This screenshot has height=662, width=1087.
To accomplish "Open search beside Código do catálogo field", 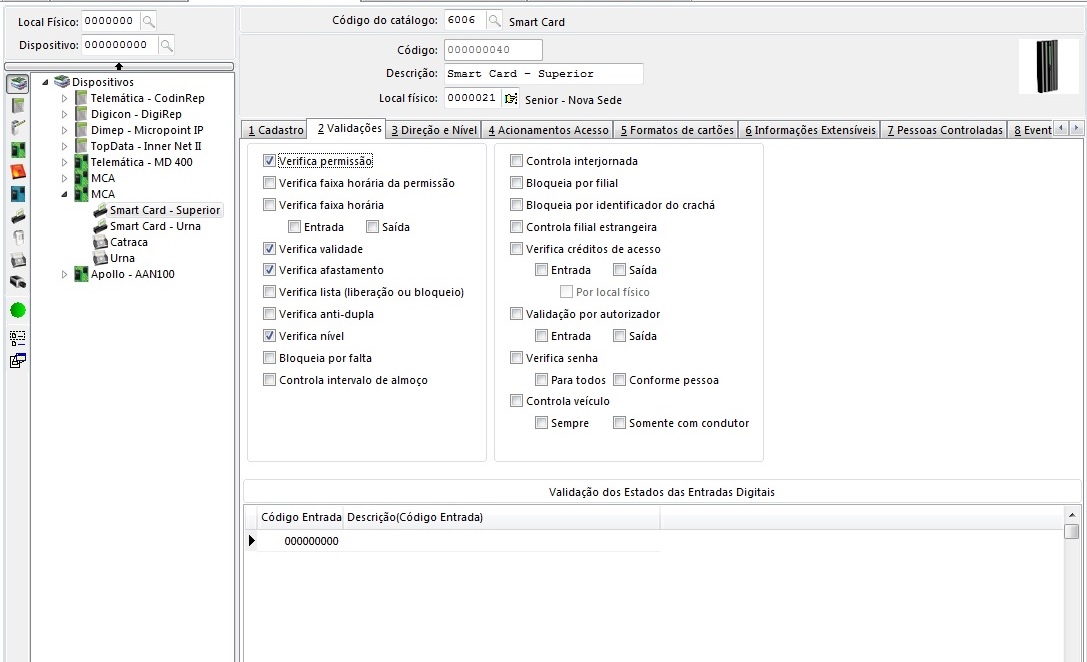I will point(495,21).
